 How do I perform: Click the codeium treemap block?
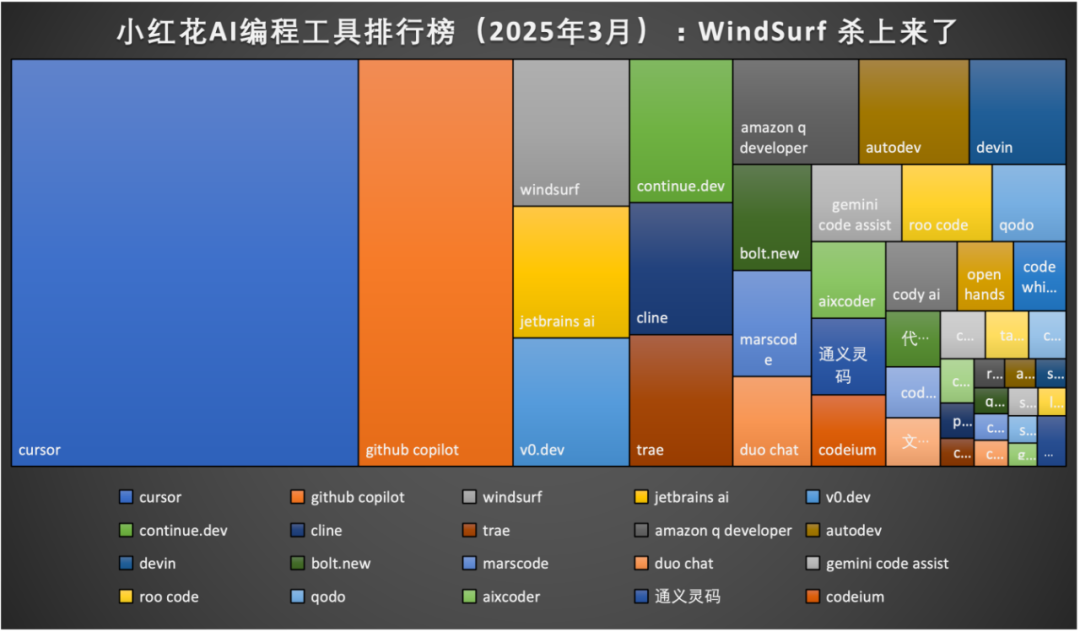[849, 431]
